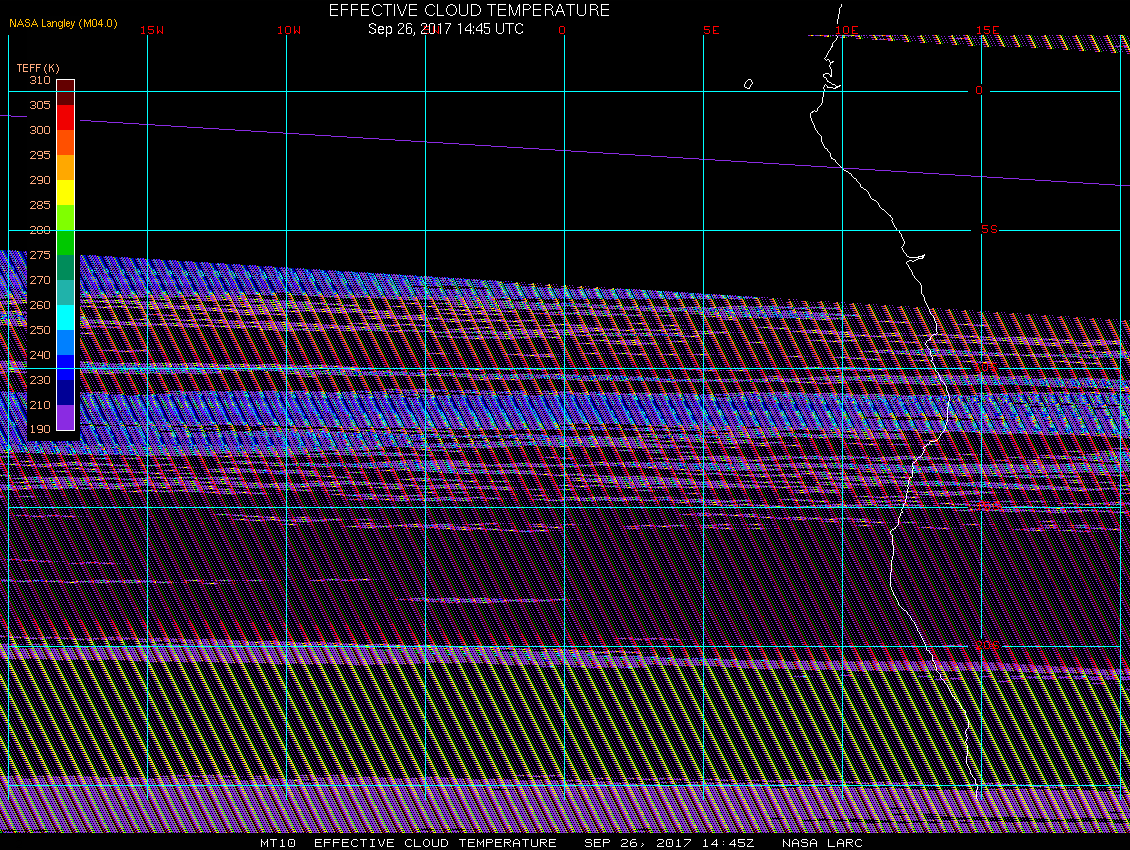The height and width of the screenshot is (850, 1130).
Task: Click the 20S latitude label
Action: coord(987,645)
